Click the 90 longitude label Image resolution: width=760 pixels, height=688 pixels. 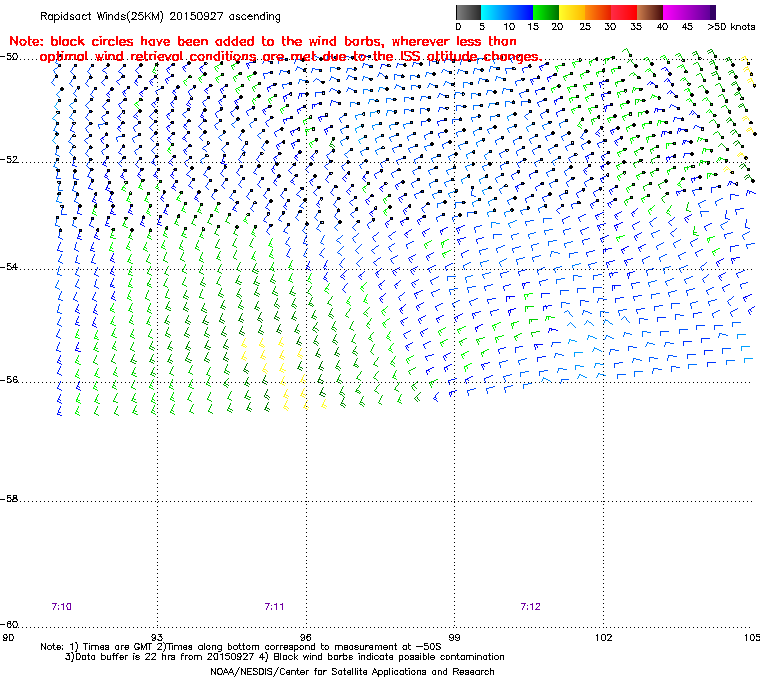tap(8, 637)
